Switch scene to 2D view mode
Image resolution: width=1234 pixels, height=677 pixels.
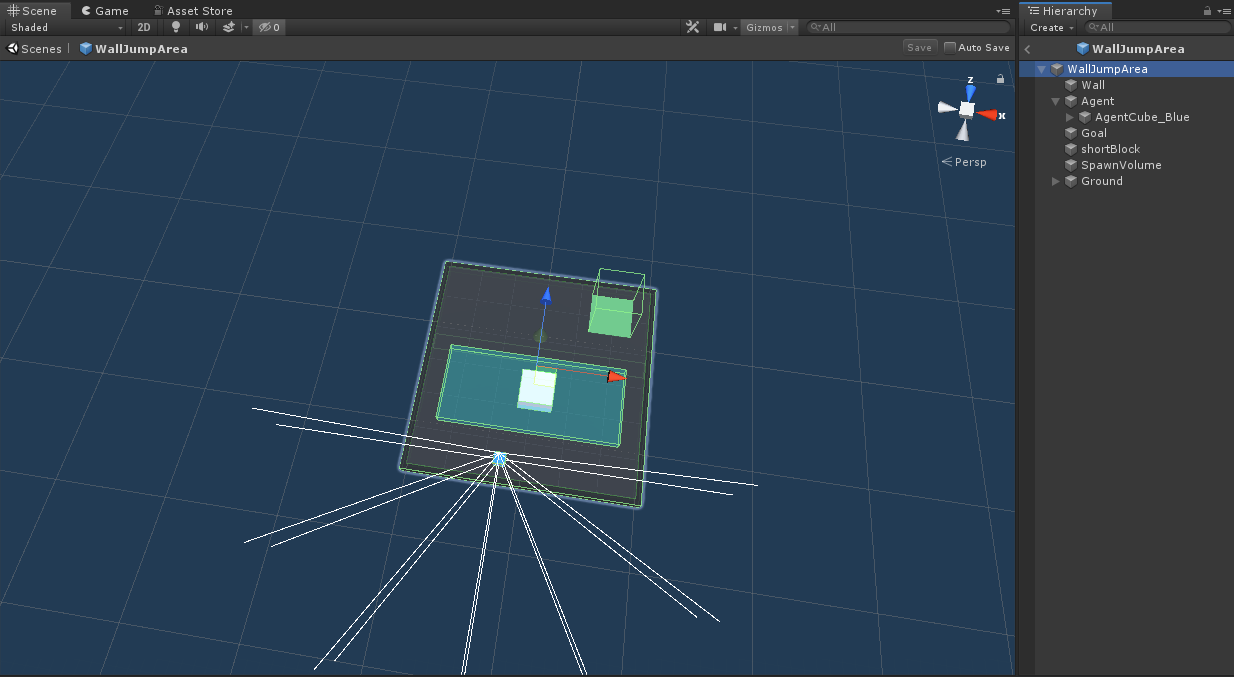144,27
